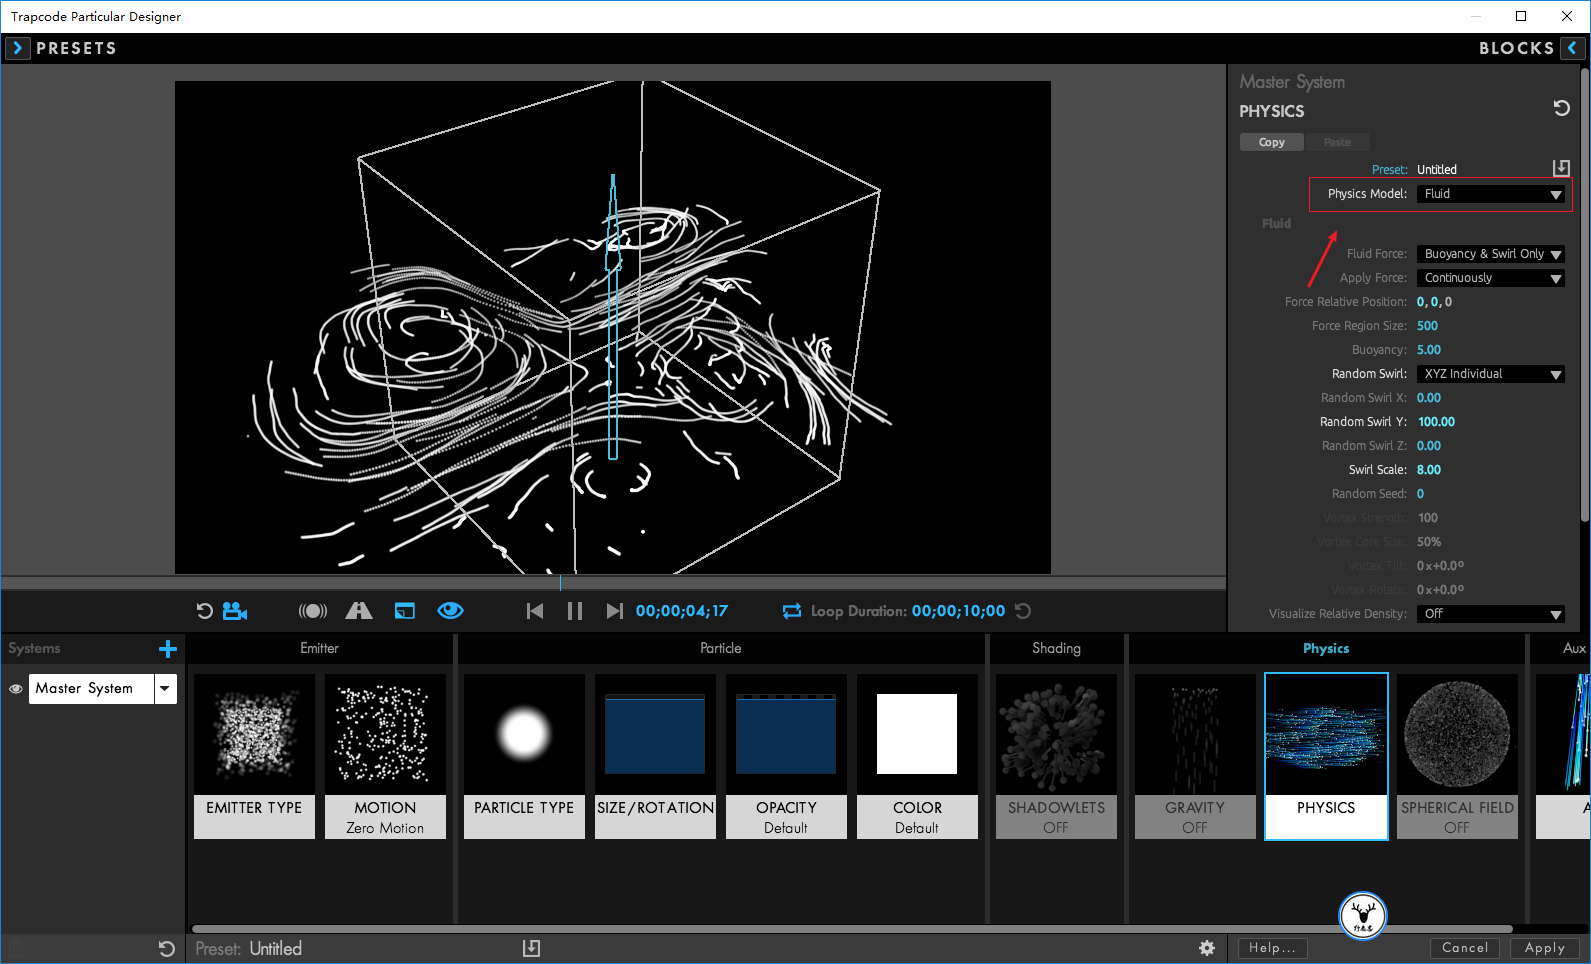
Task: Toggle loop playback icon
Action: click(792, 611)
